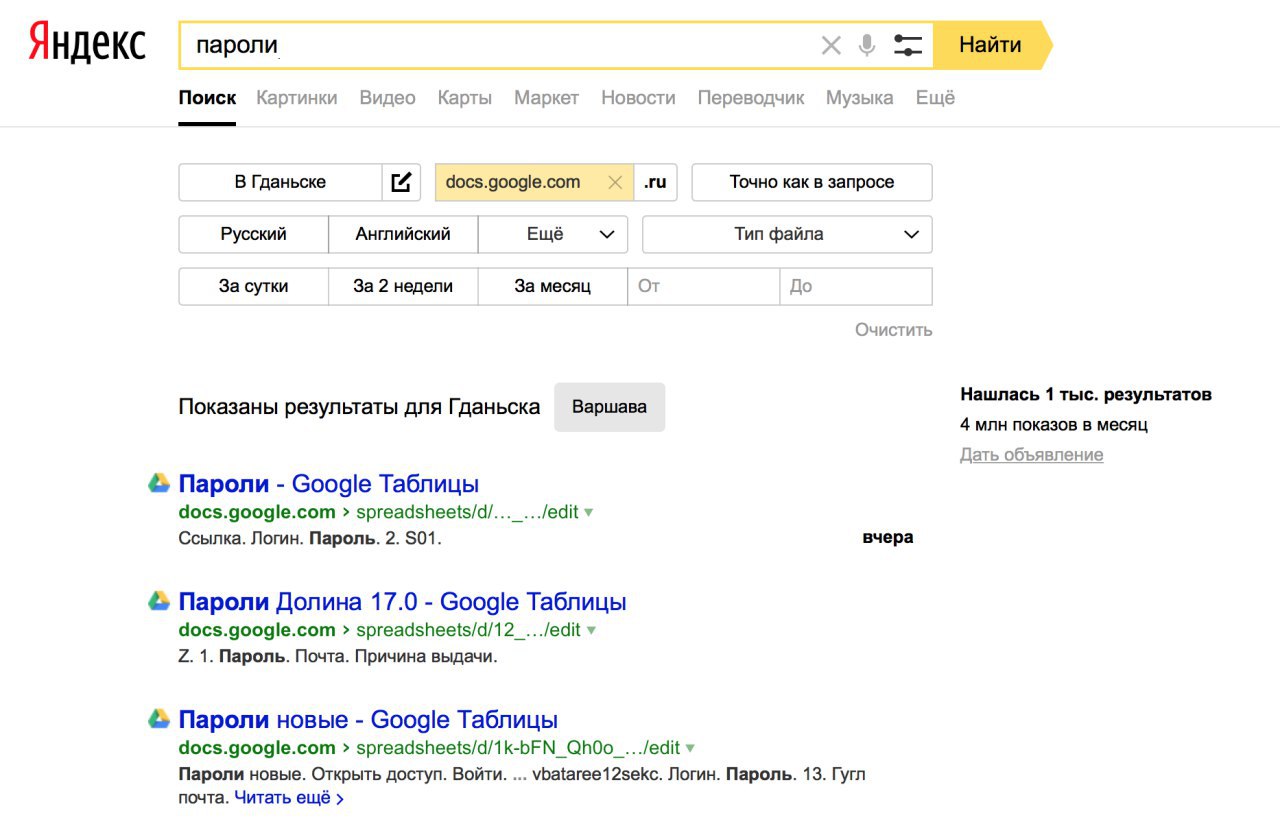Open result Пароли Долина 17.0 - Google Таблицы

403,602
